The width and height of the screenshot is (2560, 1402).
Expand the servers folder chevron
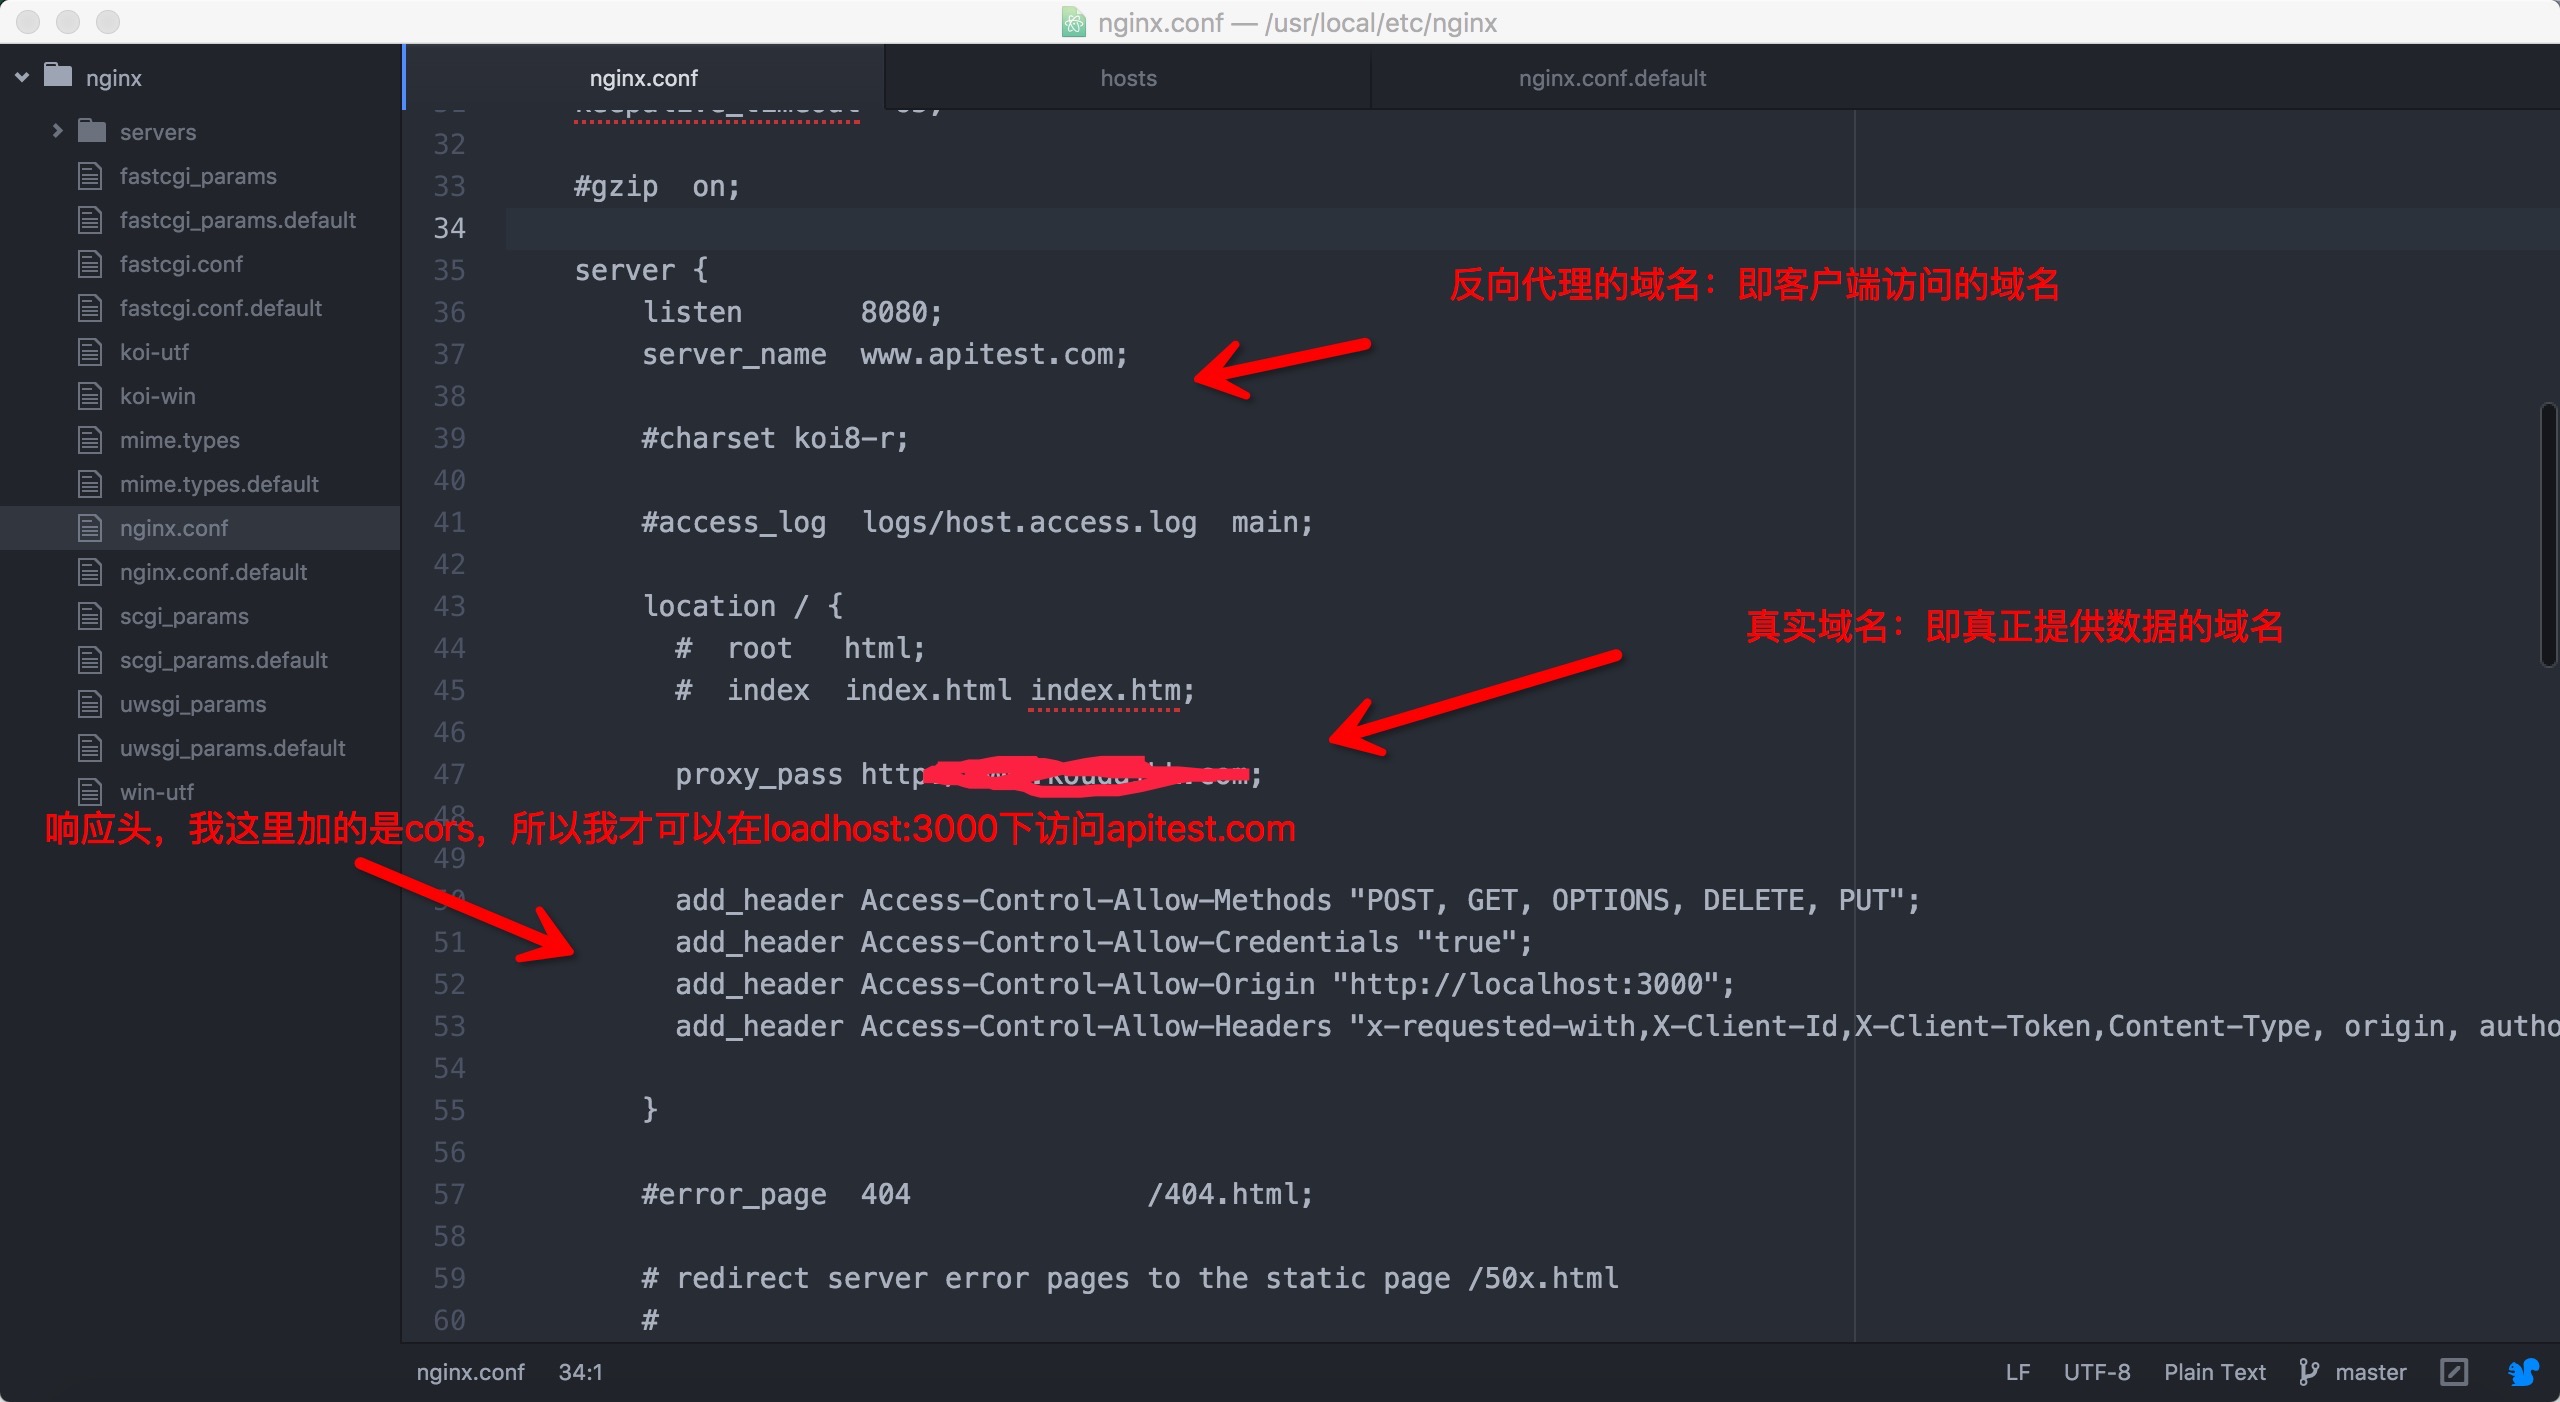57,131
